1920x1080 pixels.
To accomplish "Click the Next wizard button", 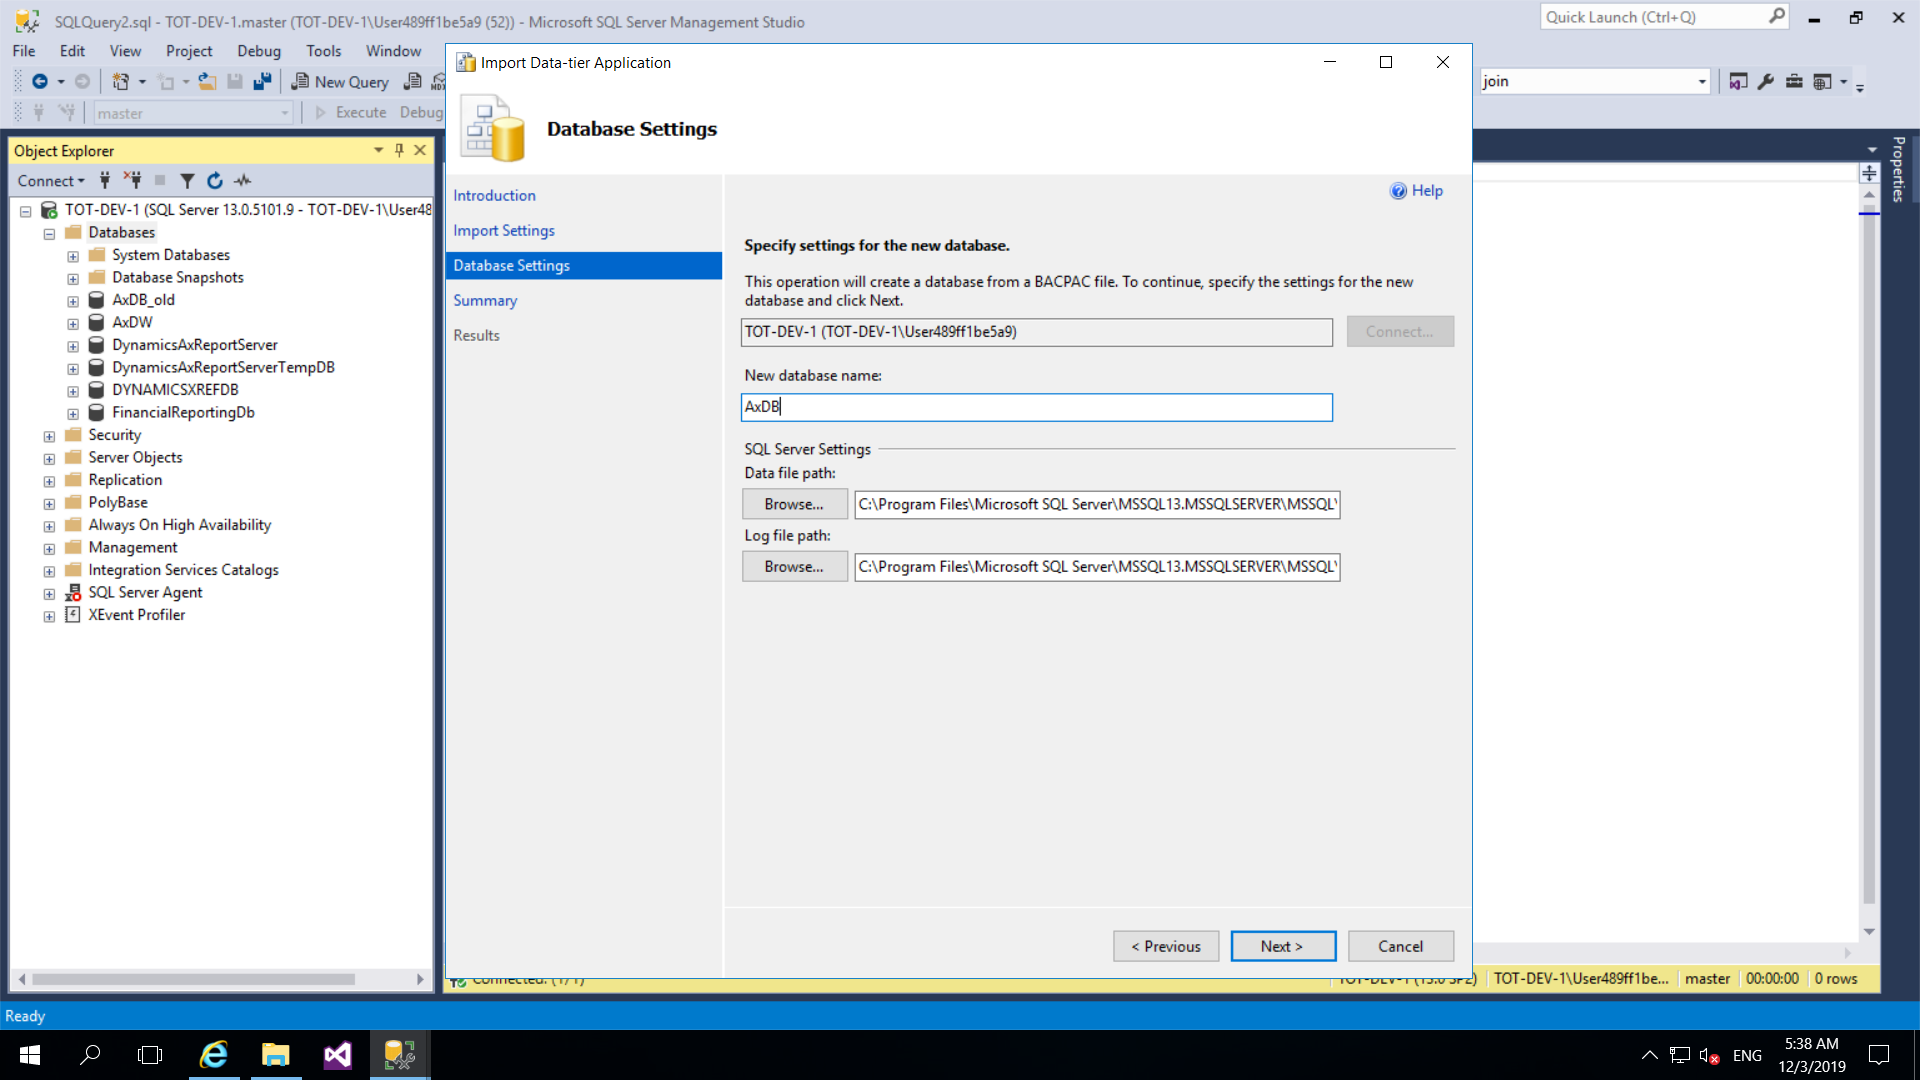I will click(x=1283, y=946).
